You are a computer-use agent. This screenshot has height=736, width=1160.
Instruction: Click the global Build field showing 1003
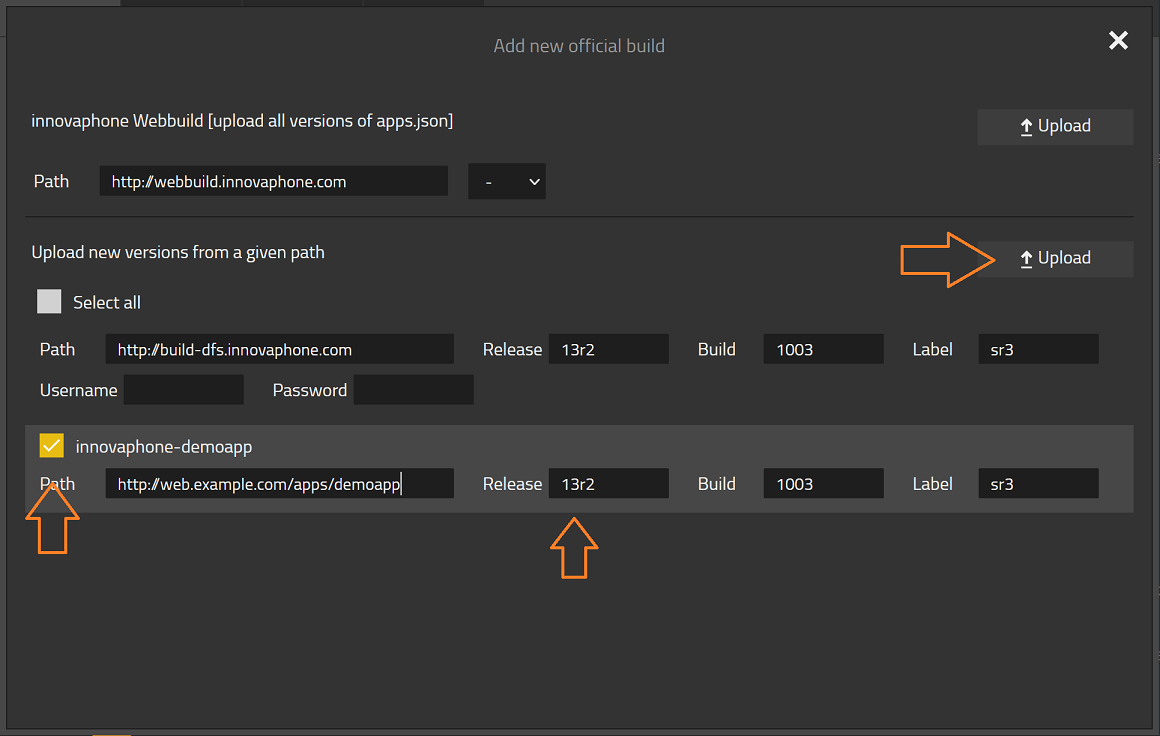[x=823, y=350]
